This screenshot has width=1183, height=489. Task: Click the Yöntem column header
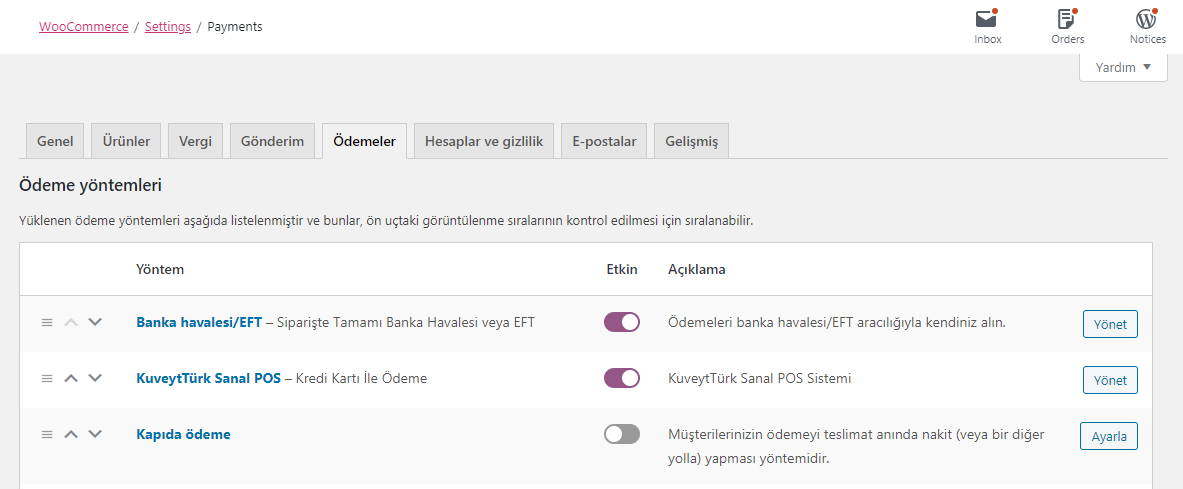[160, 269]
